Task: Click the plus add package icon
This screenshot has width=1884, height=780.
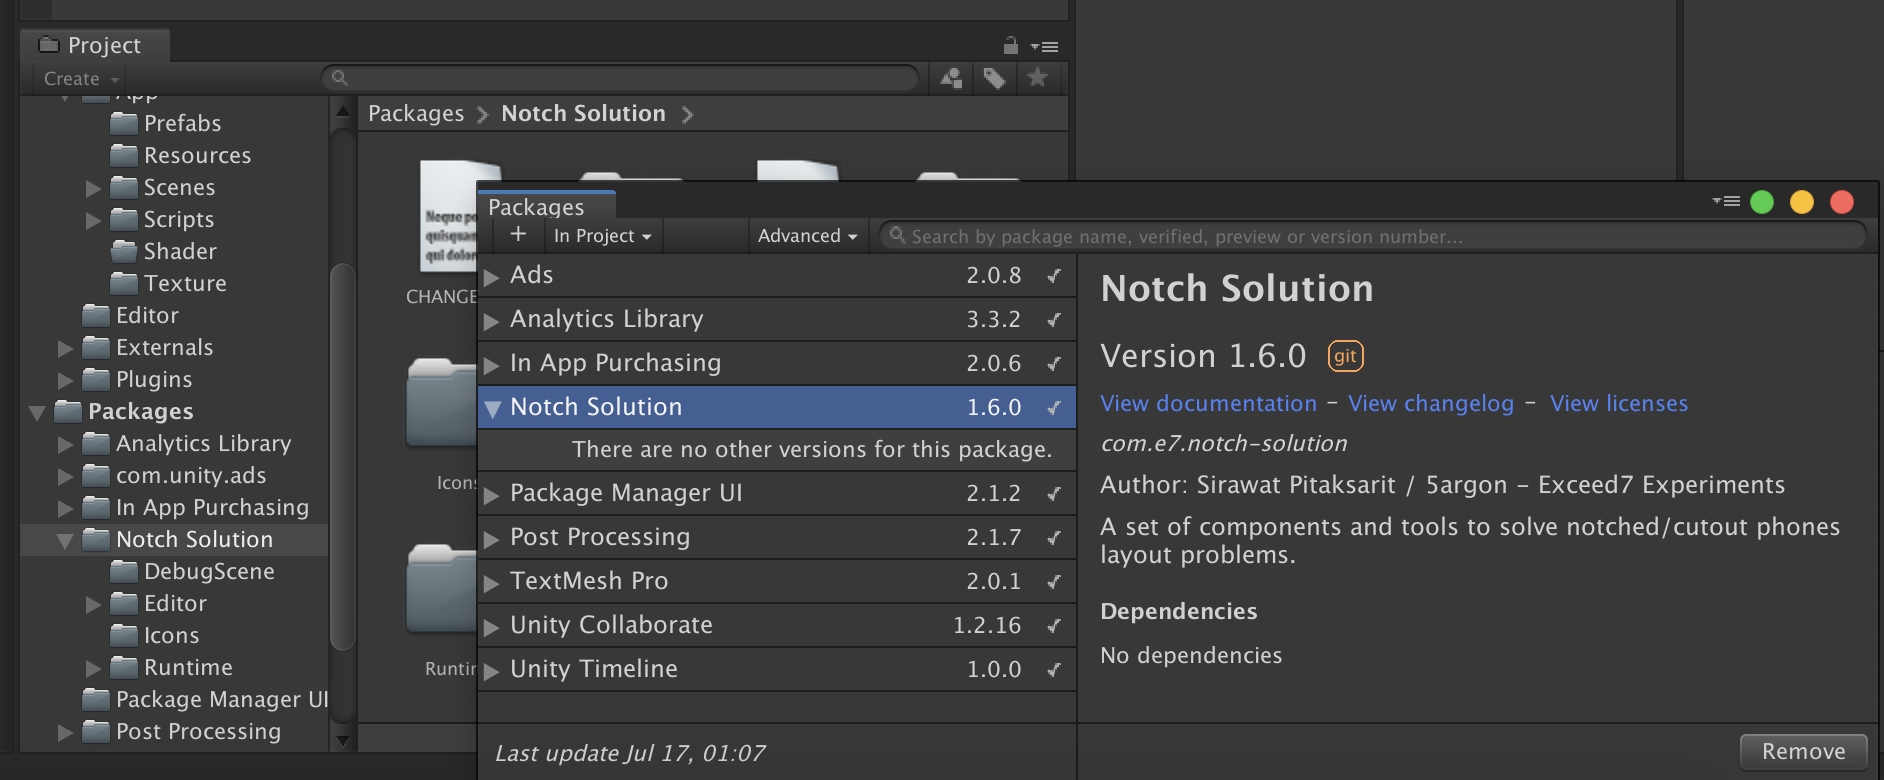Action: coord(518,235)
